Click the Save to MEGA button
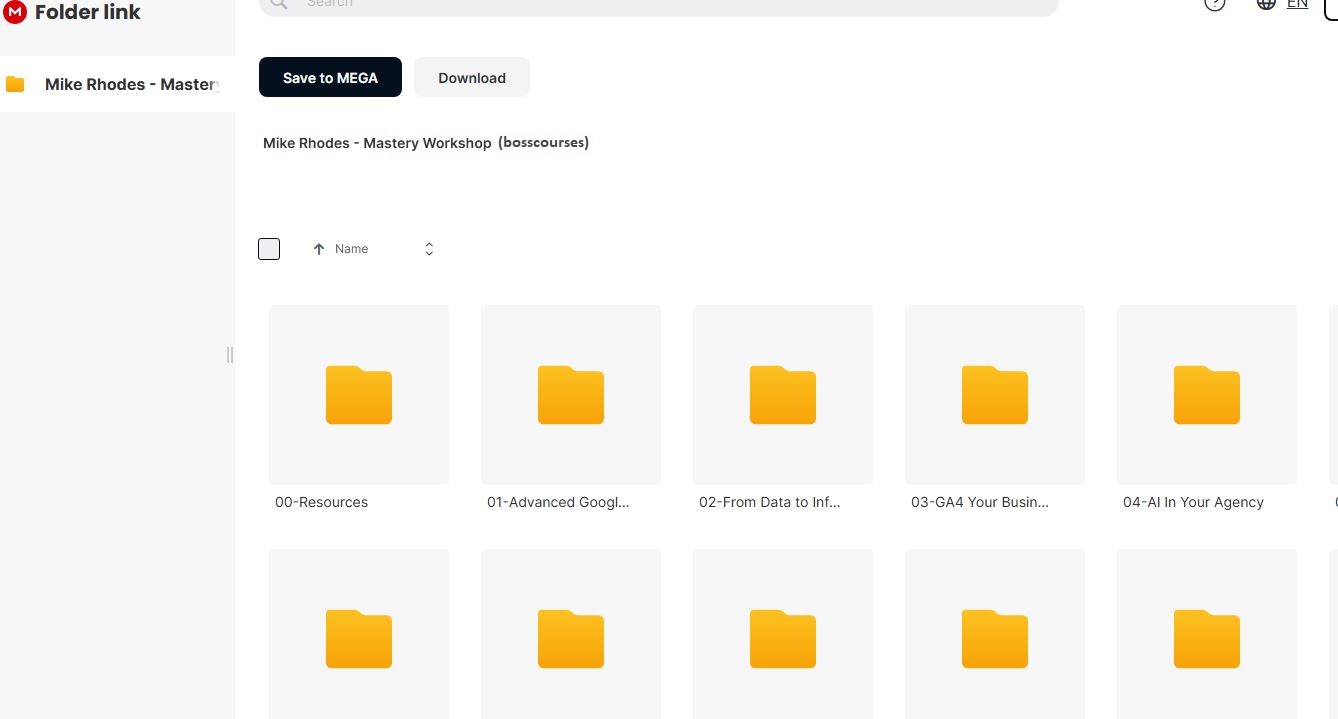Screen dimensions: 1338x719 coord(330,78)
